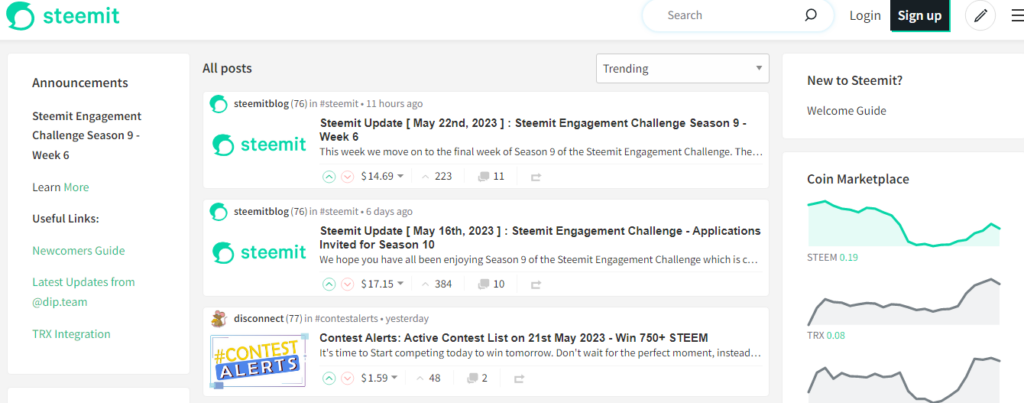The height and width of the screenshot is (403, 1024).
Task: Downvote the May 16th Steemit Update post
Action: click(347, 284)
